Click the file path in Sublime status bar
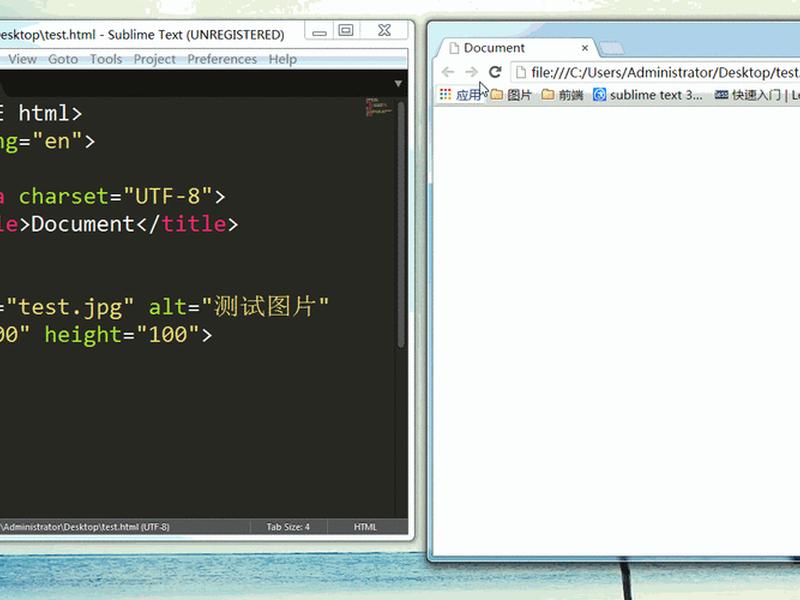 (x=85, y=527)
